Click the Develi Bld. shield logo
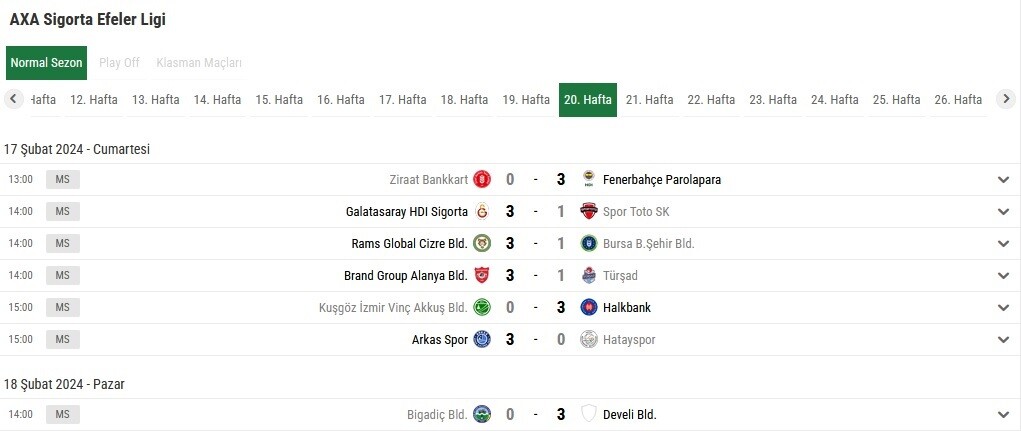This screenshot has height=431, width=1021. click(x=589, y=414)
